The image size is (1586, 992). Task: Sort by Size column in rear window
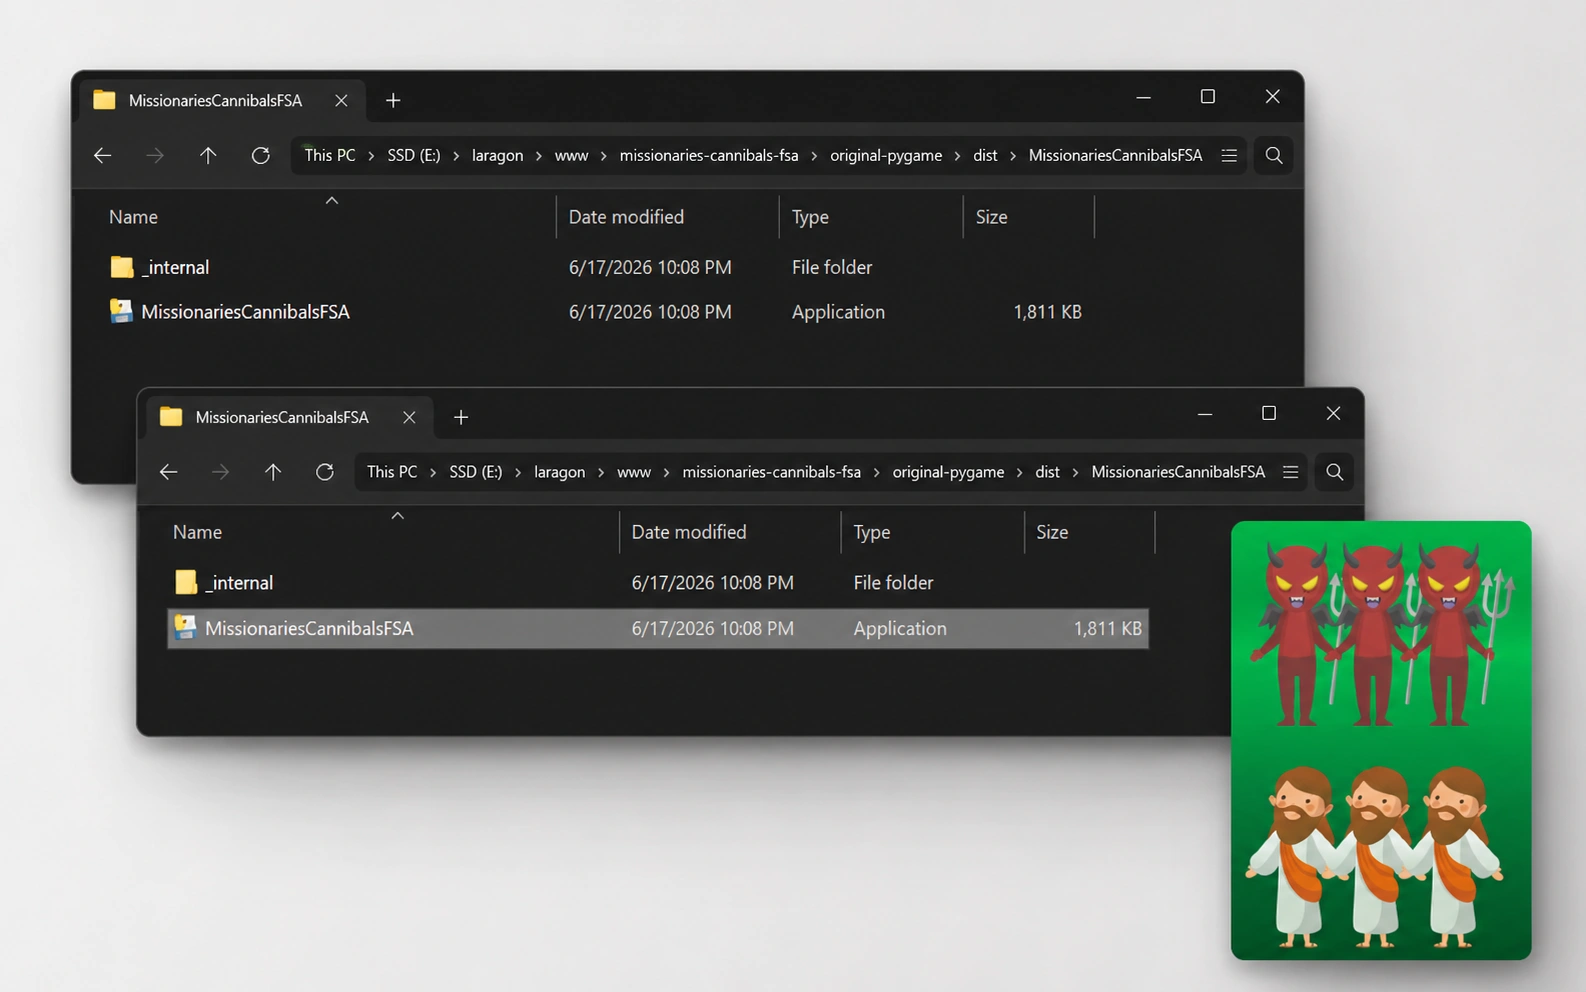coord(991,217)
